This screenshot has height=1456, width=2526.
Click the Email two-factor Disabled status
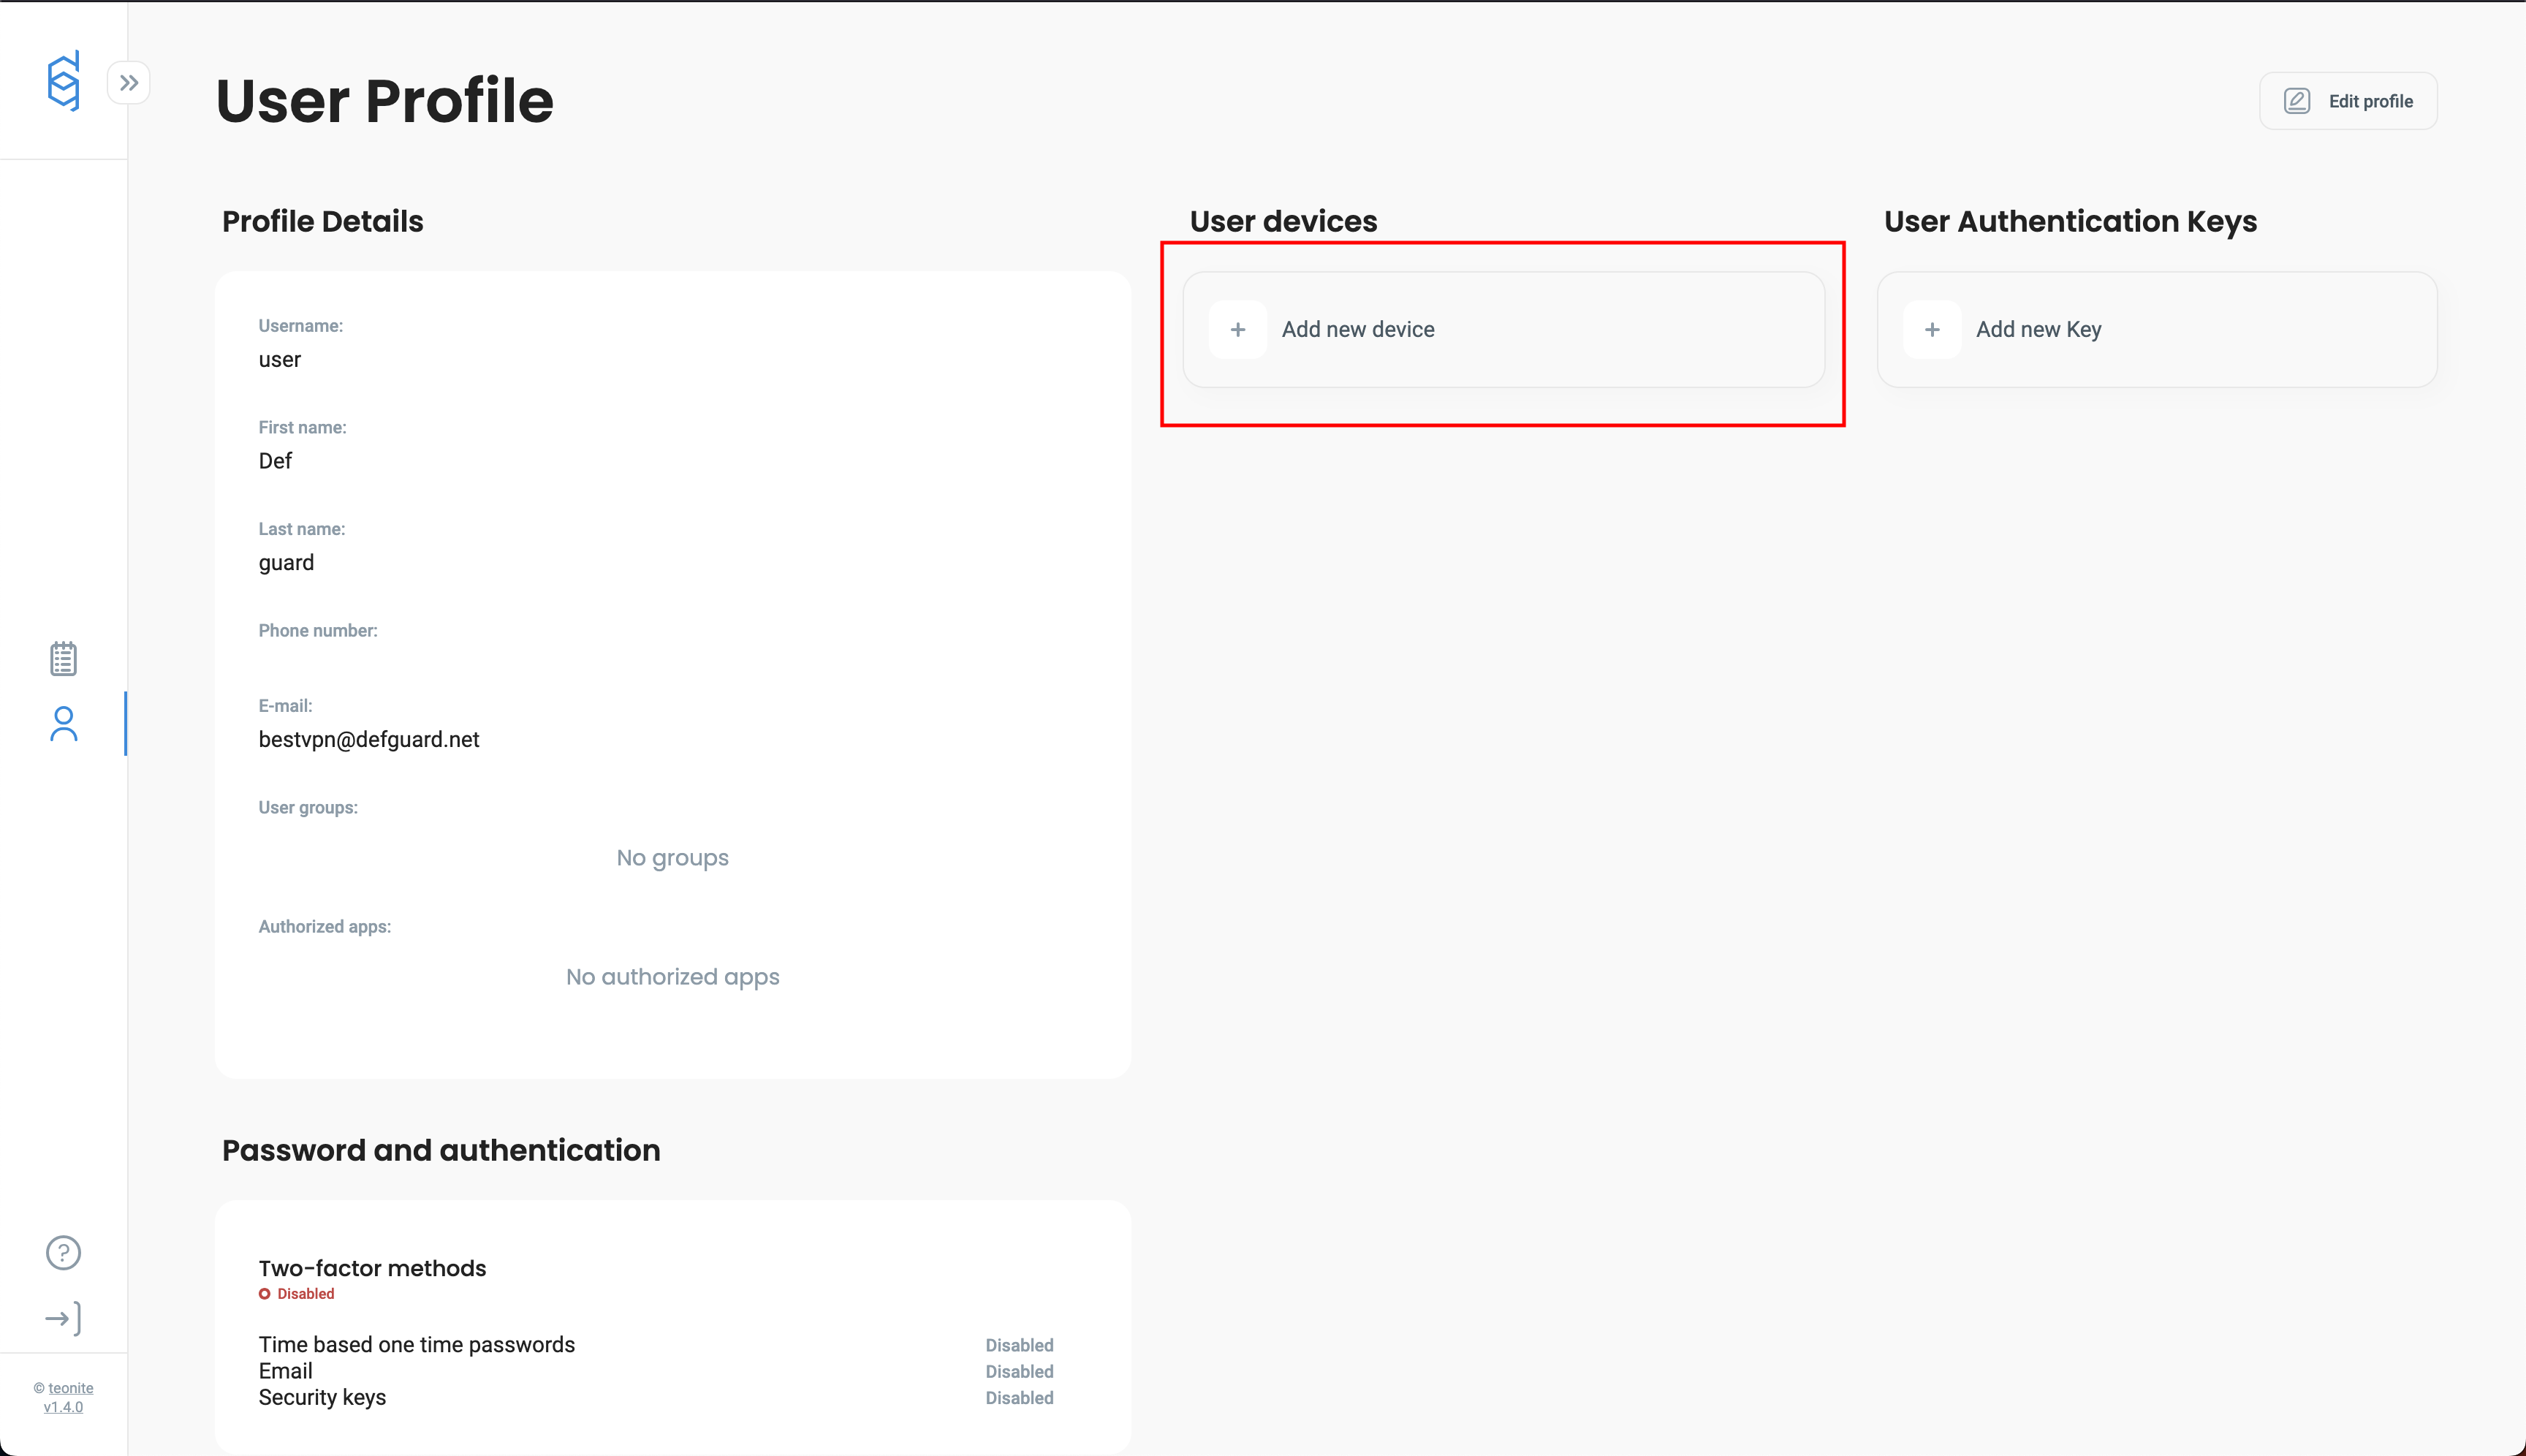click(x=1019, y=1372)
